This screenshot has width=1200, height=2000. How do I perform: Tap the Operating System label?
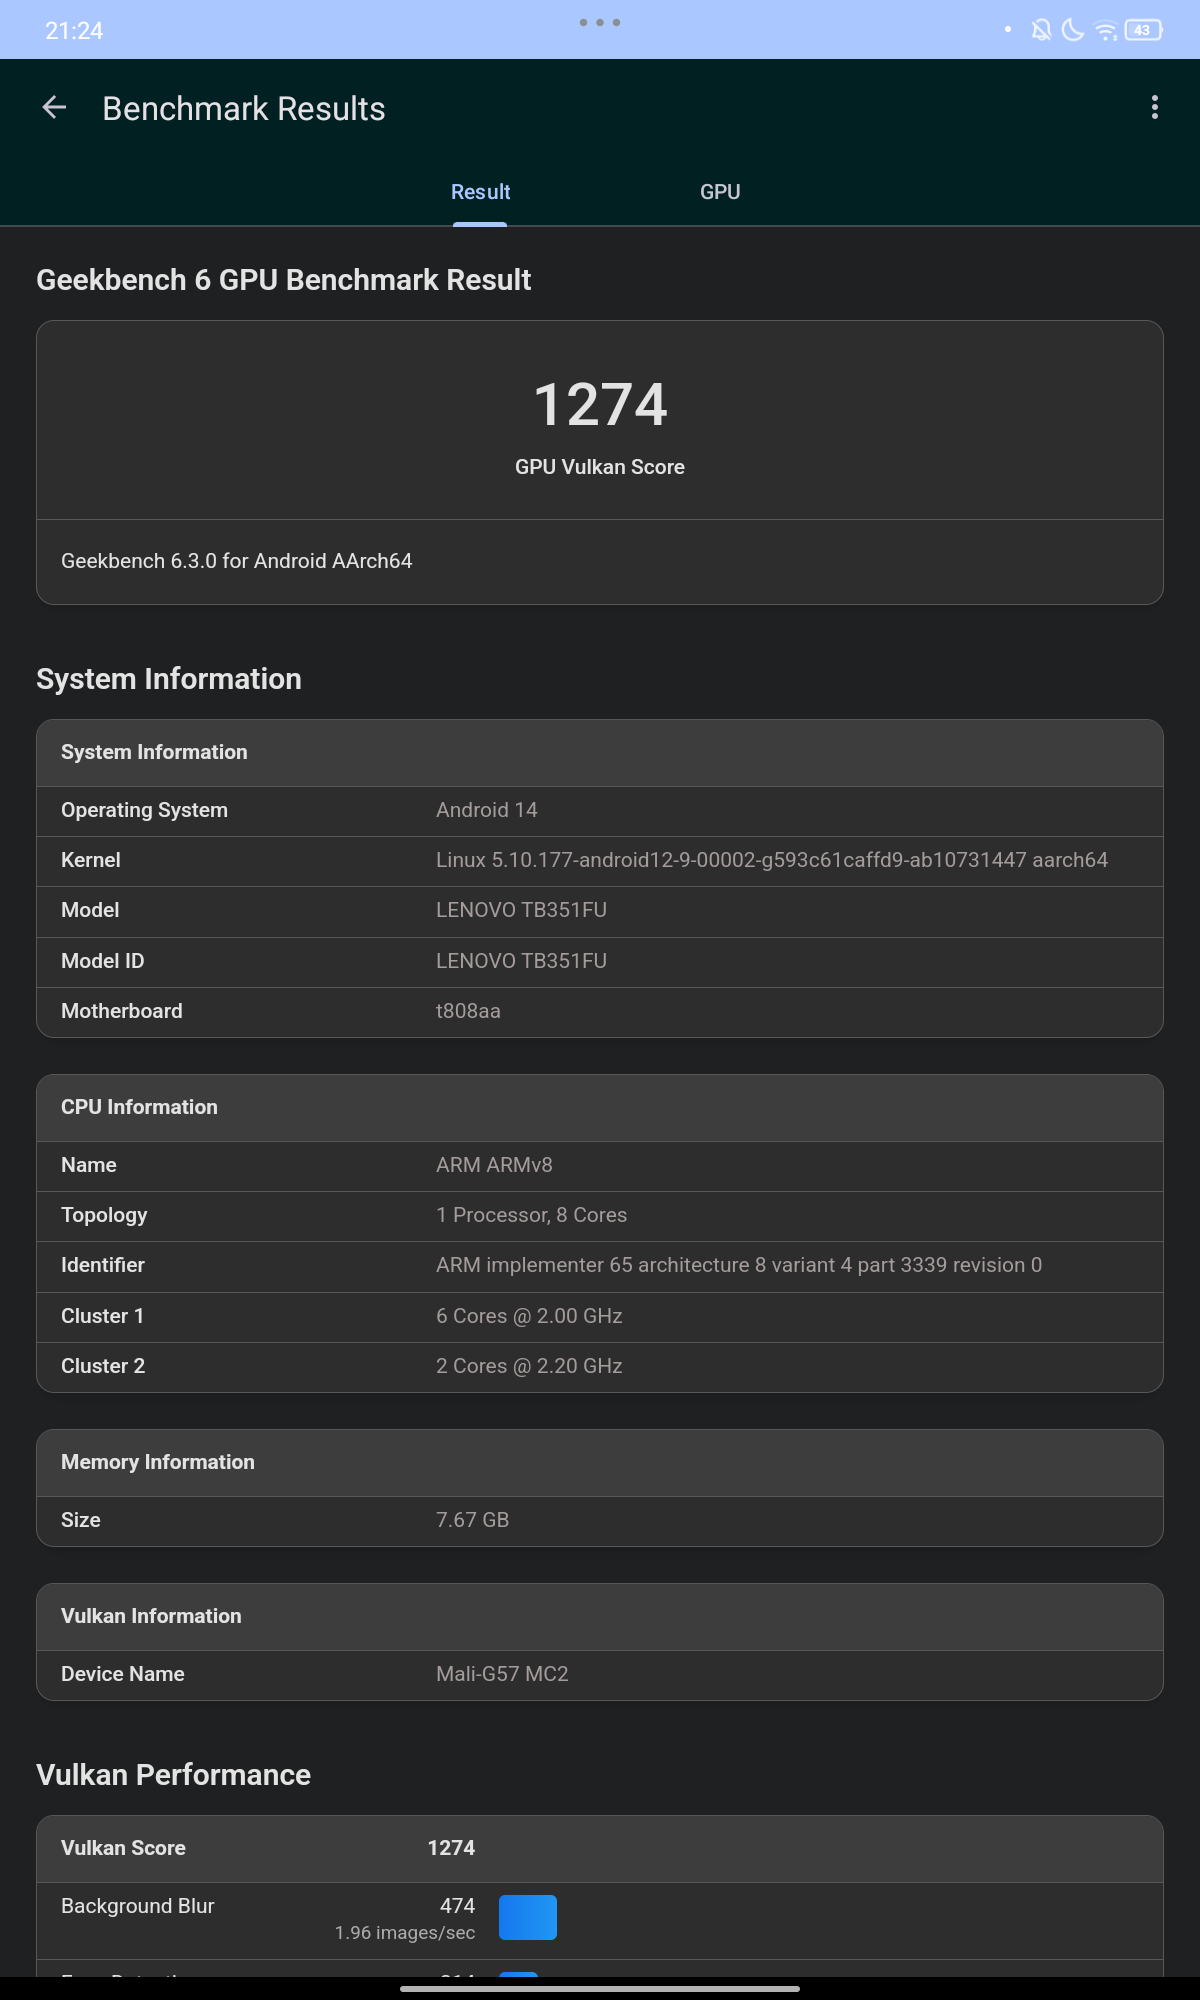[144, 810]
